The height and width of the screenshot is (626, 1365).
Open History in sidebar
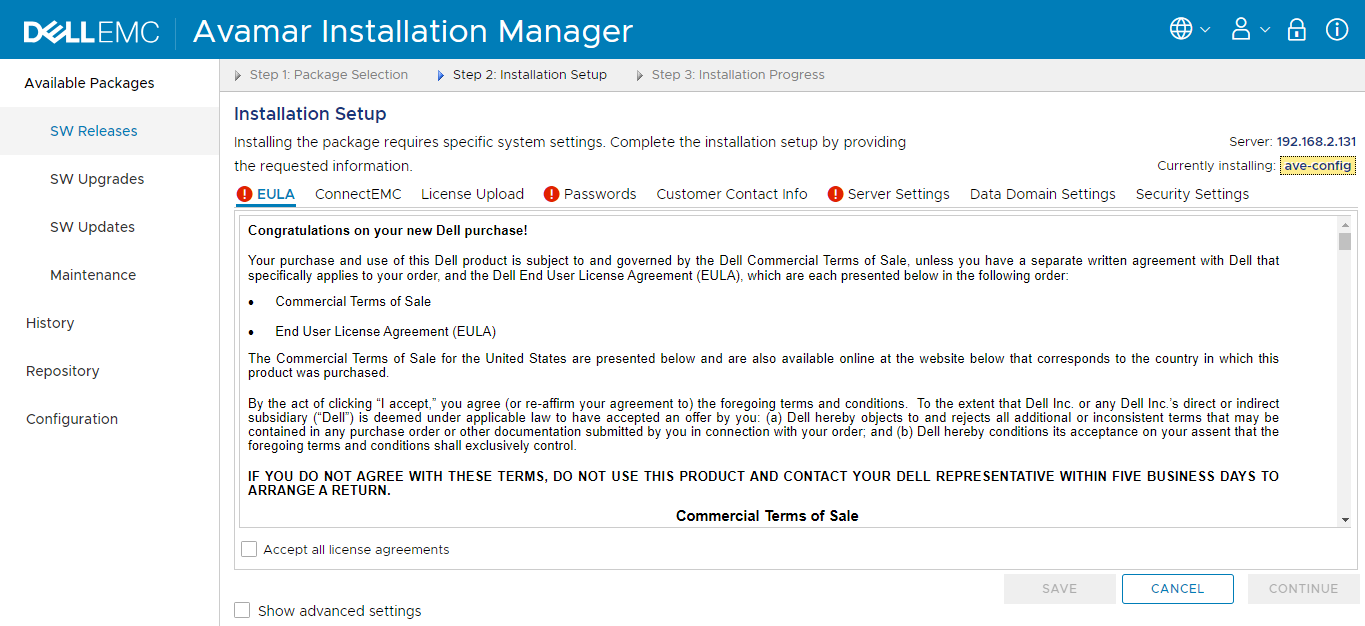click(50, 323)
